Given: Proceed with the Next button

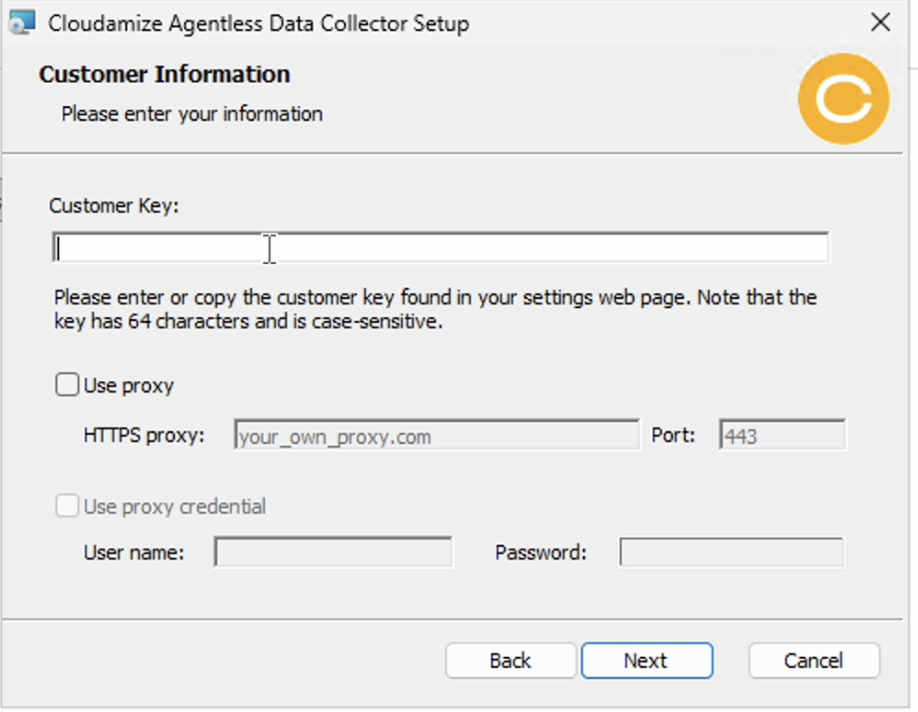Looking at the screenshot, I should 647,660.
